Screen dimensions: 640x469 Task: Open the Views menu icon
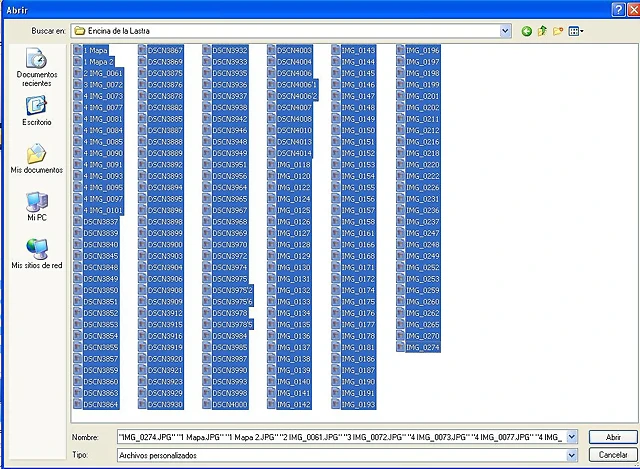tap(576, 31)
